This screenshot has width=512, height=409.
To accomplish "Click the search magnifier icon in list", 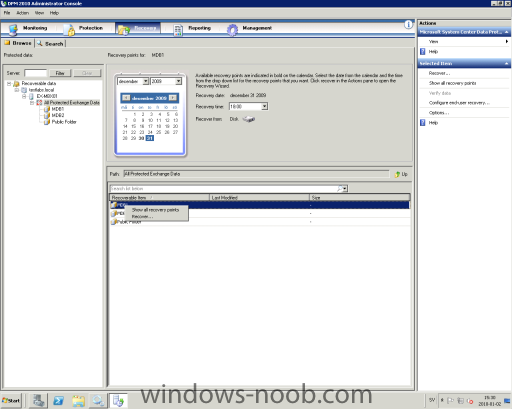I will pos(340,188).
